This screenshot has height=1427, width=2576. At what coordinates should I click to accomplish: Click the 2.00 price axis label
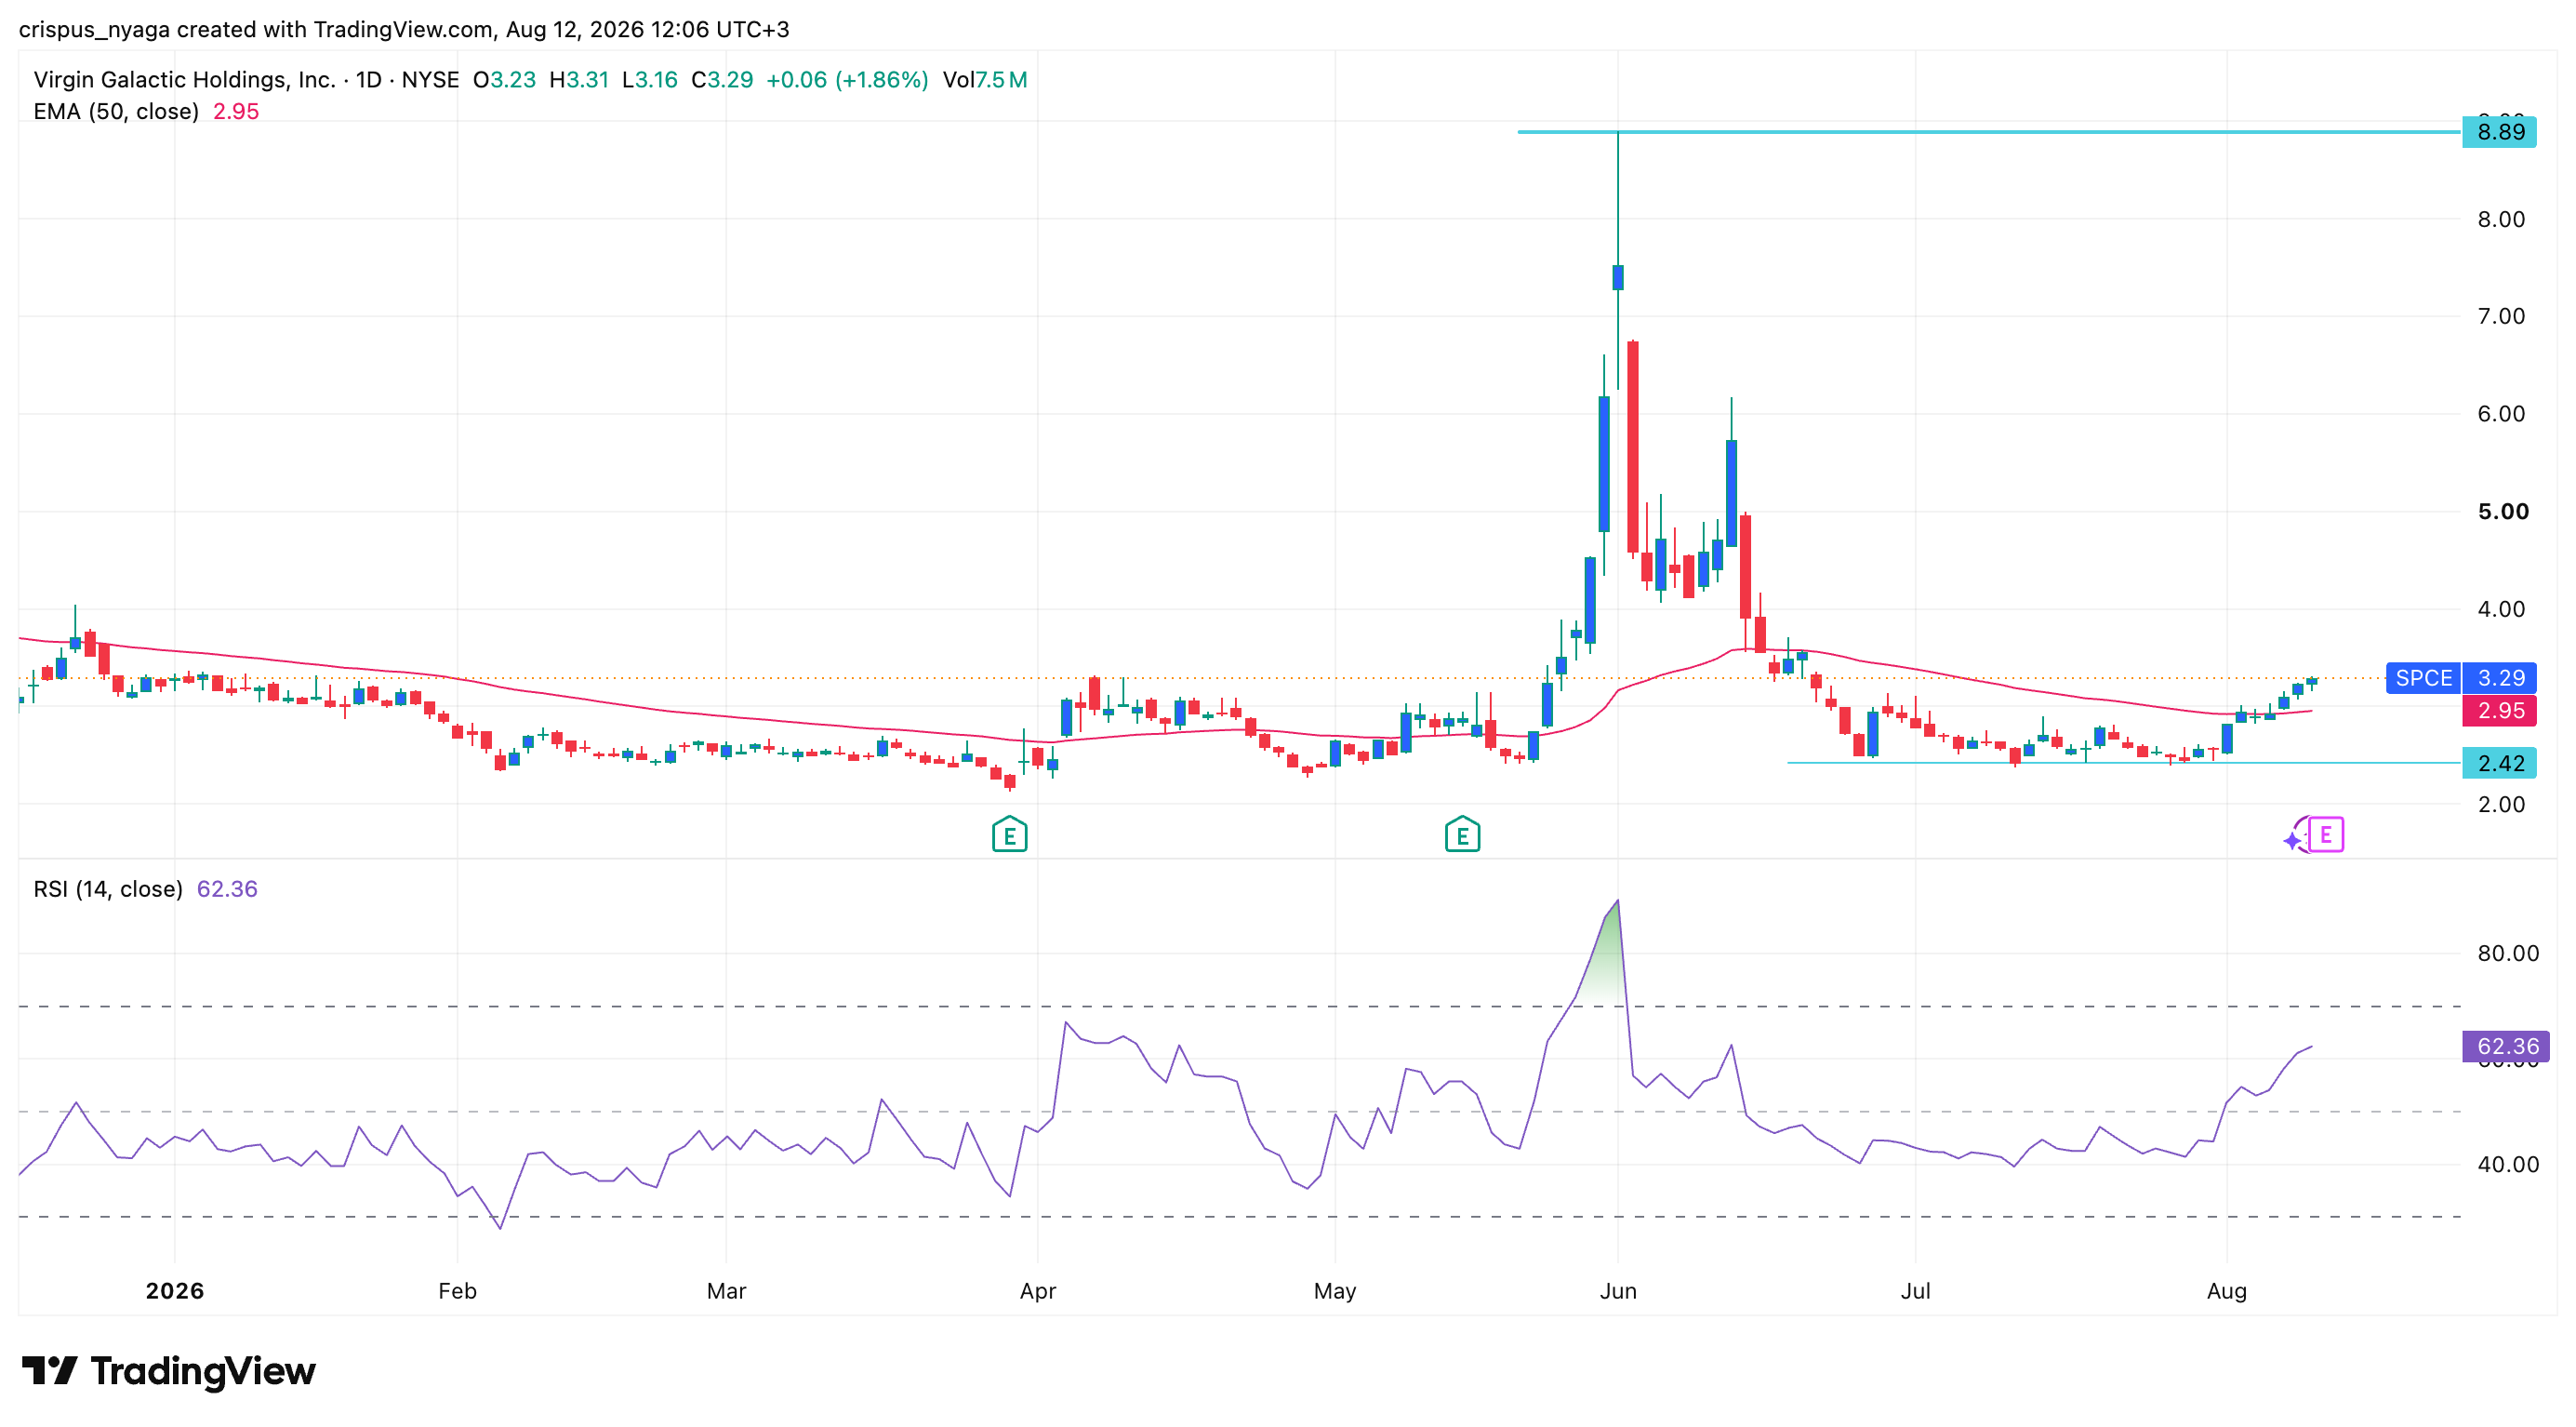pyautogui.click(x=2501, y=805)
